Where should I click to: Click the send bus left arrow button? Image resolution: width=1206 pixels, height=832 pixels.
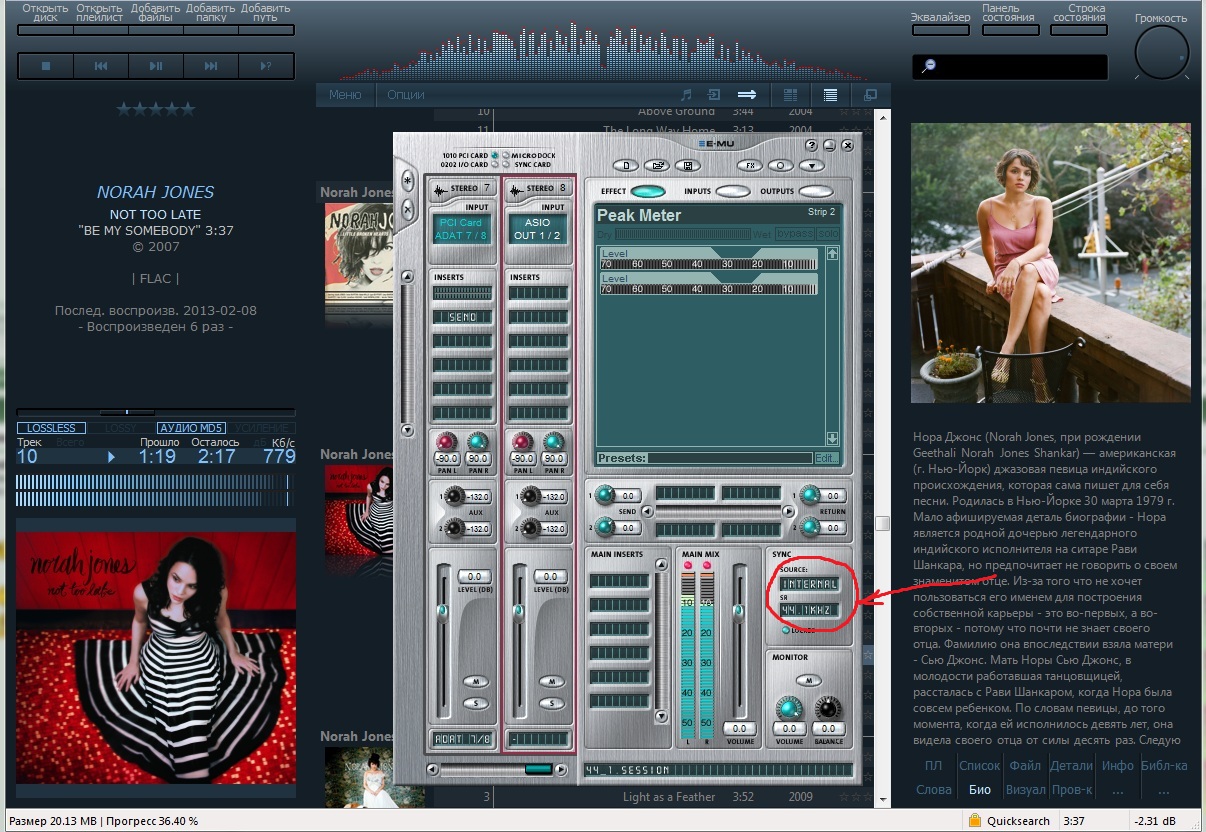pos(647,511)
